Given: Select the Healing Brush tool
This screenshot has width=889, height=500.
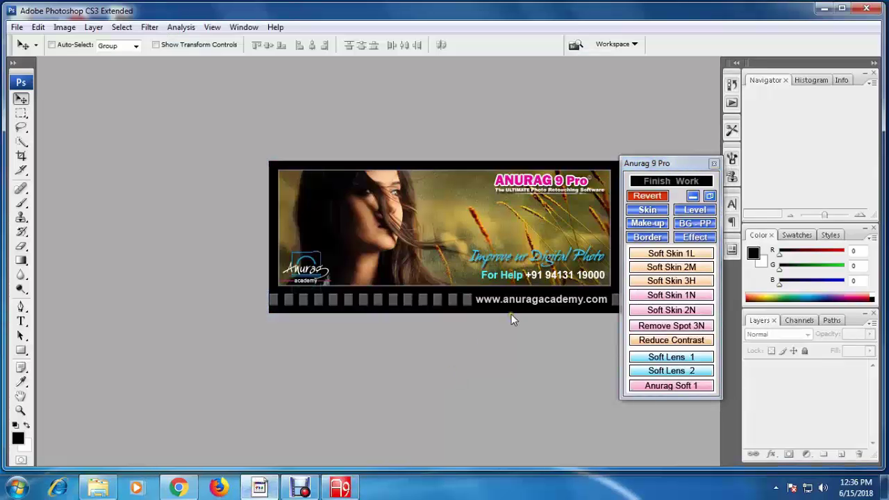Looking at the screenshot, I should coord(21,188).
